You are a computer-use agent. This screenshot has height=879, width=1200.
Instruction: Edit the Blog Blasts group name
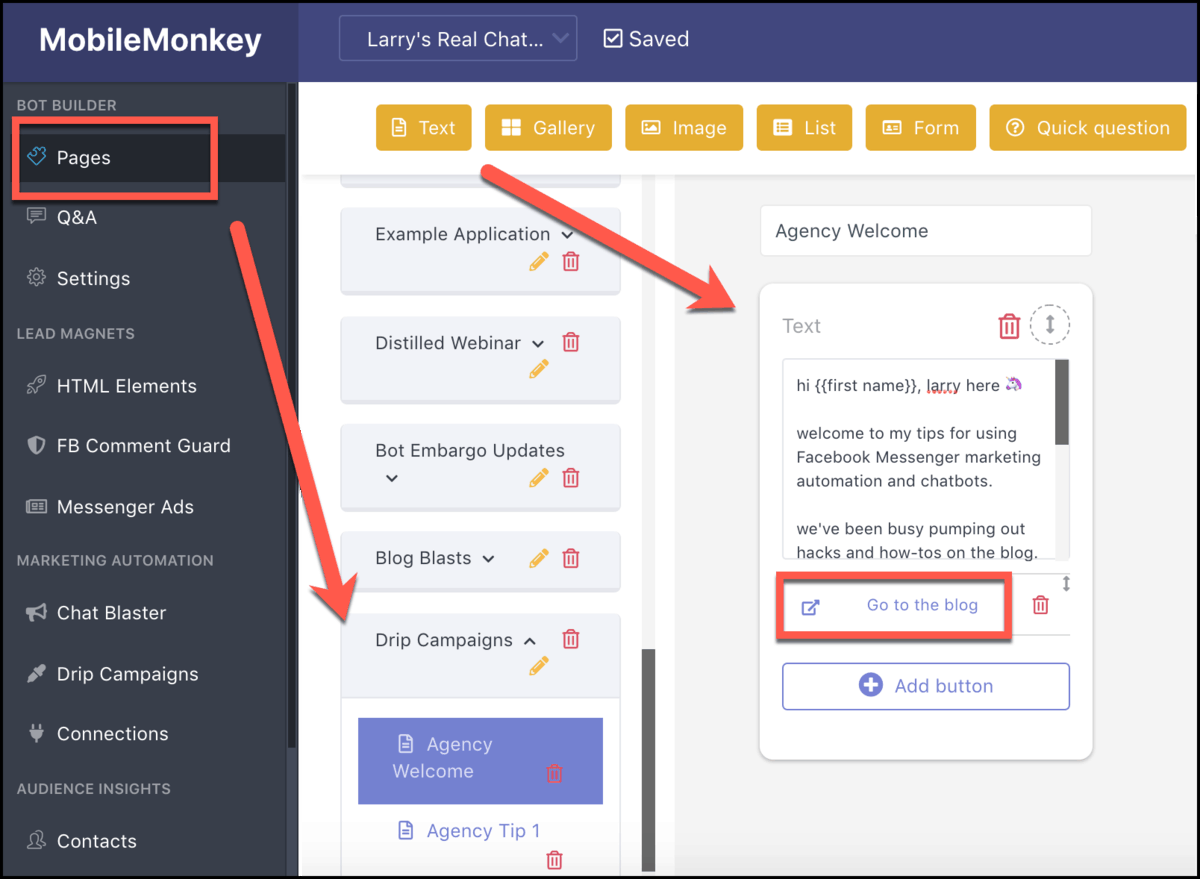point(539,558)
